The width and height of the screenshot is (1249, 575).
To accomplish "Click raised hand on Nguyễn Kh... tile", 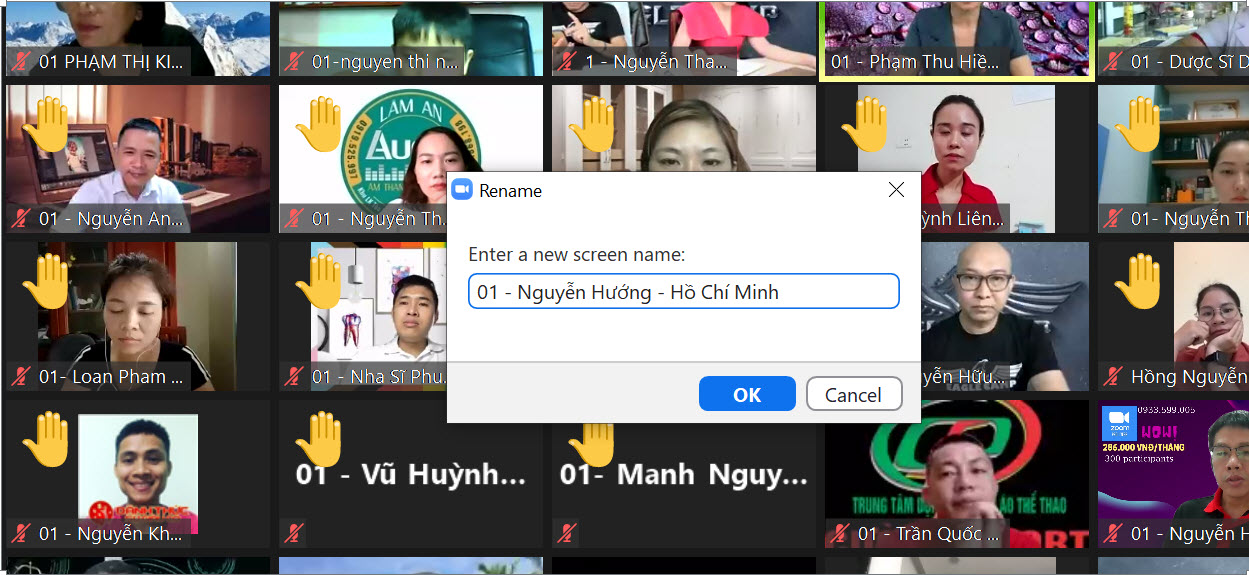I will 46,439.
